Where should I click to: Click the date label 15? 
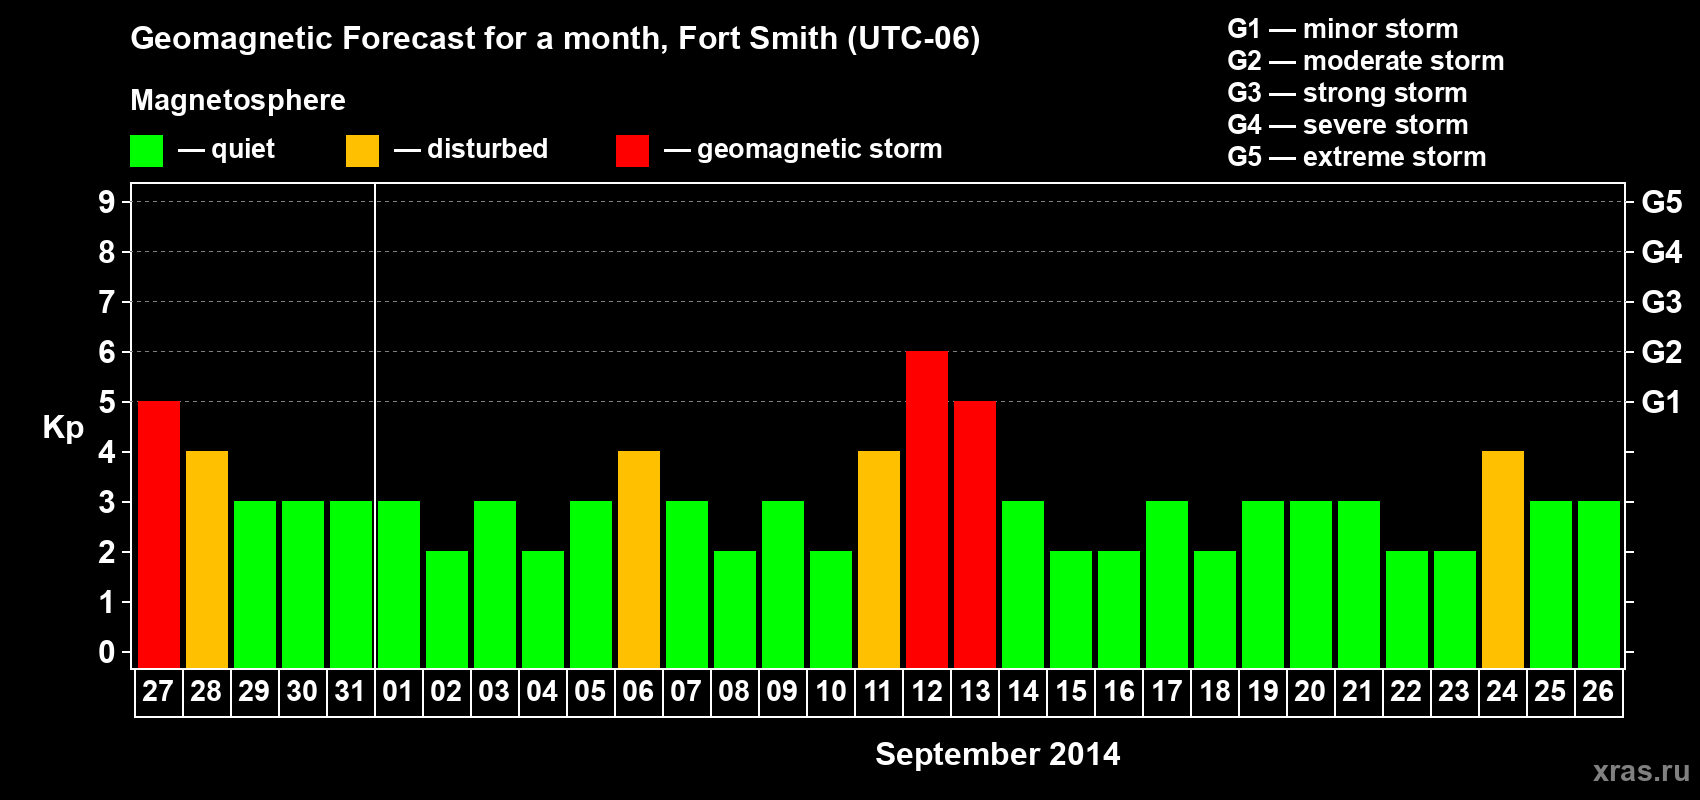1071,691
